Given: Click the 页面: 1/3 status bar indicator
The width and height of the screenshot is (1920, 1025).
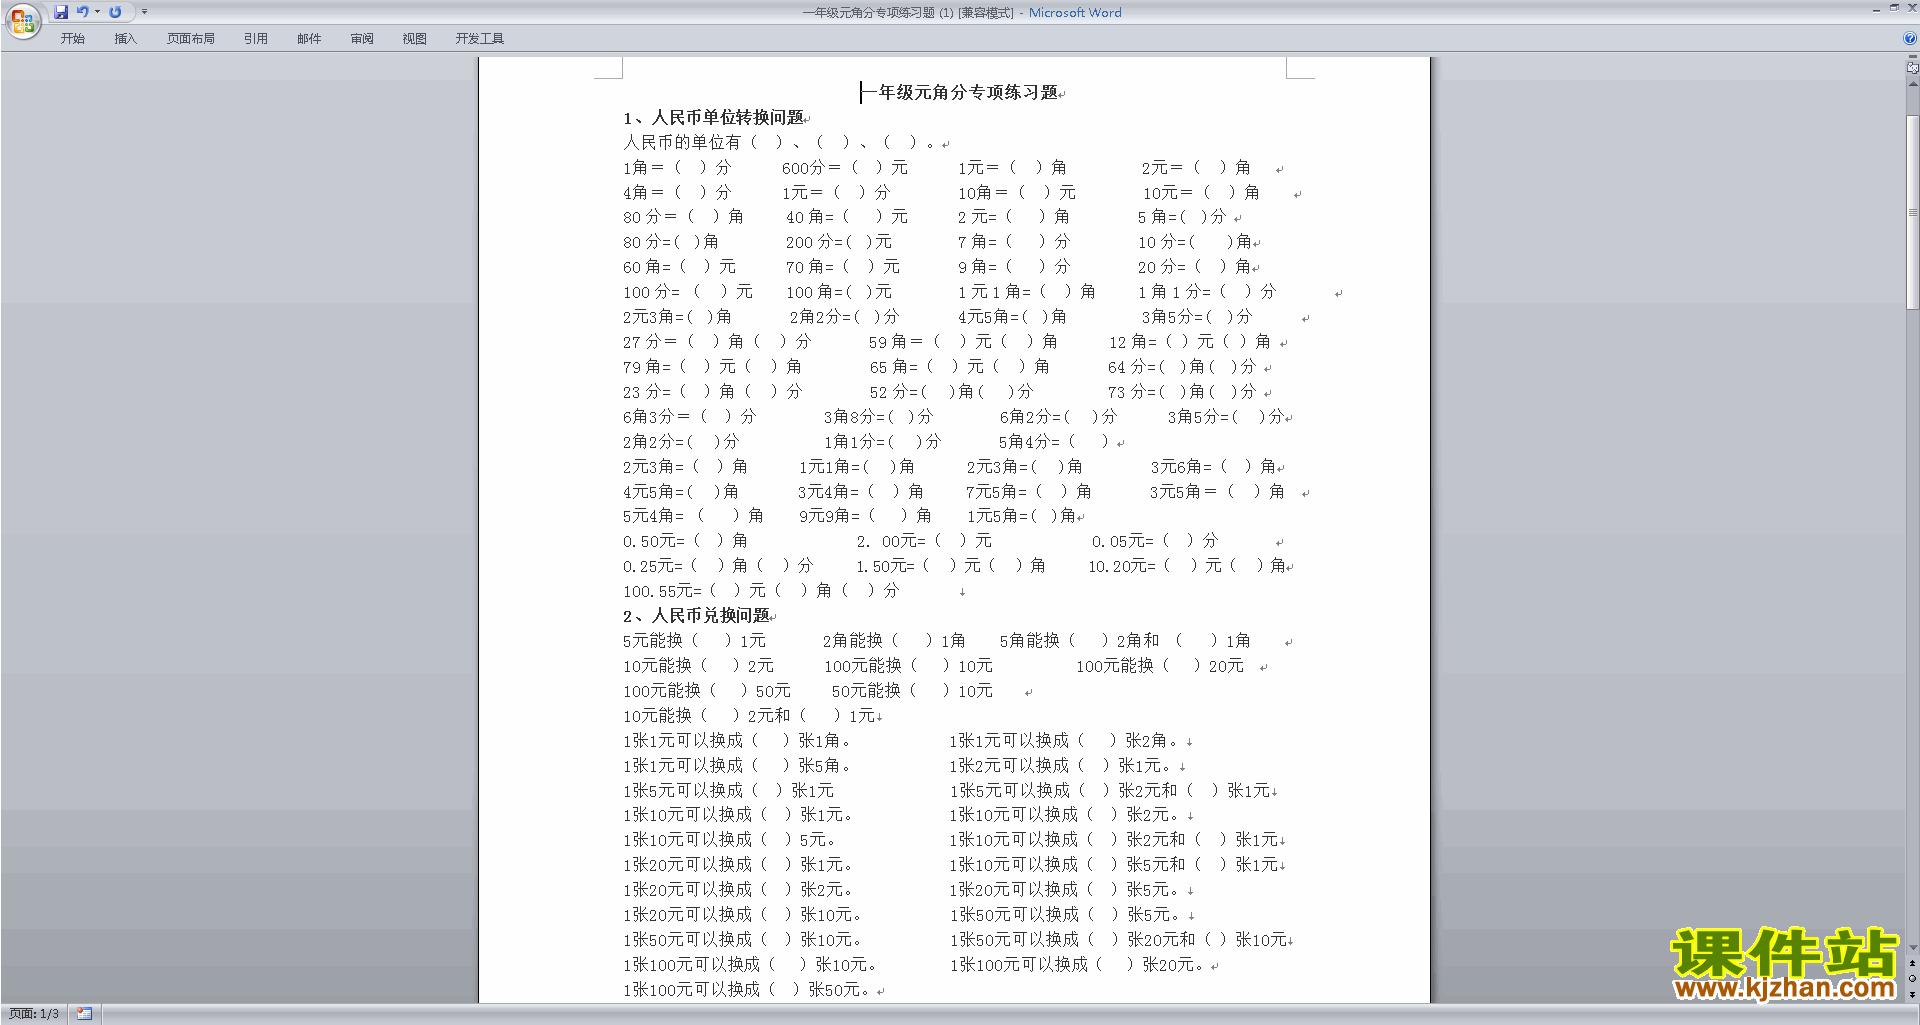Looking at the screenshot, I should (x=34, y=1014).
